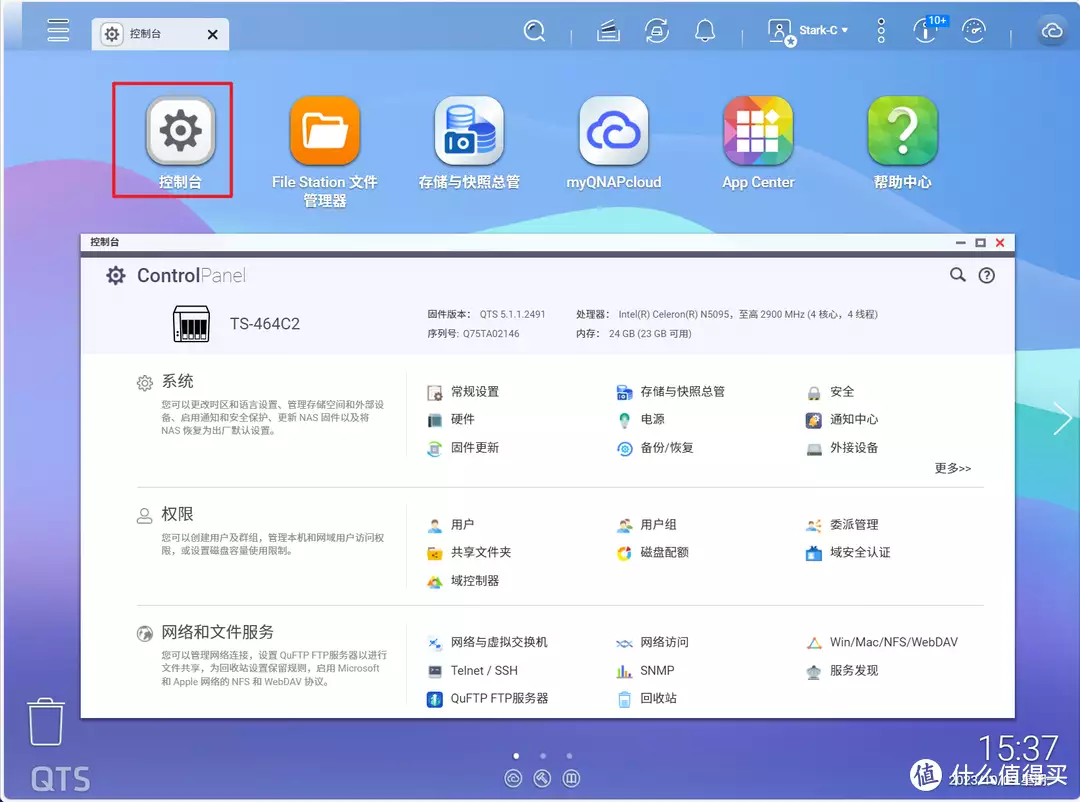The image size is (1080, 802).
Task: Open 网络与虚拟交换机
Action: tap(487, 642)
